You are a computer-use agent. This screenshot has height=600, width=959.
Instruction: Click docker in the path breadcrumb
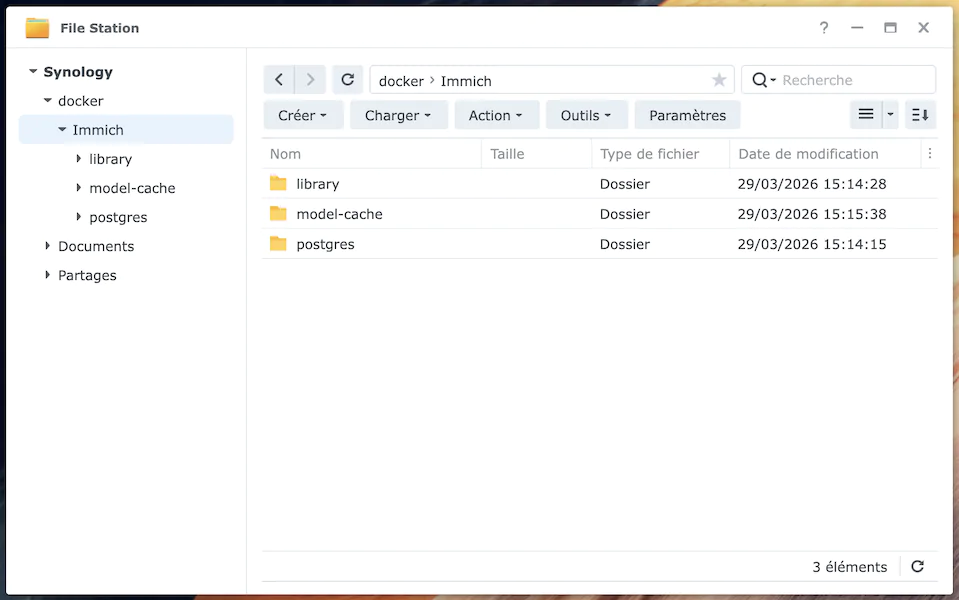pyautogui.click(x=401, y=81)
